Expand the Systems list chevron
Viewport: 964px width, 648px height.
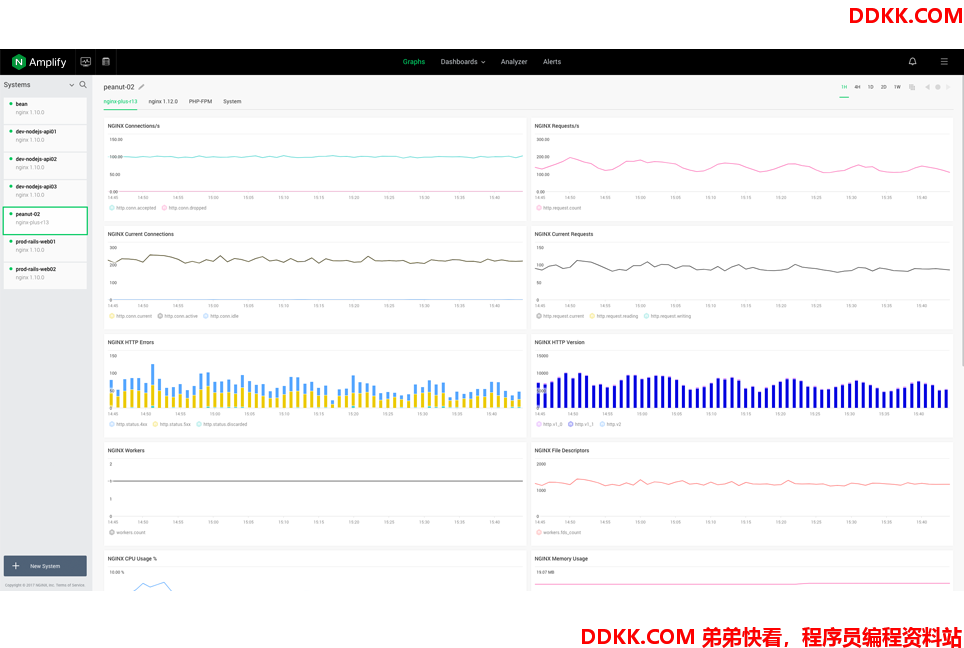[x=71, y=85]
